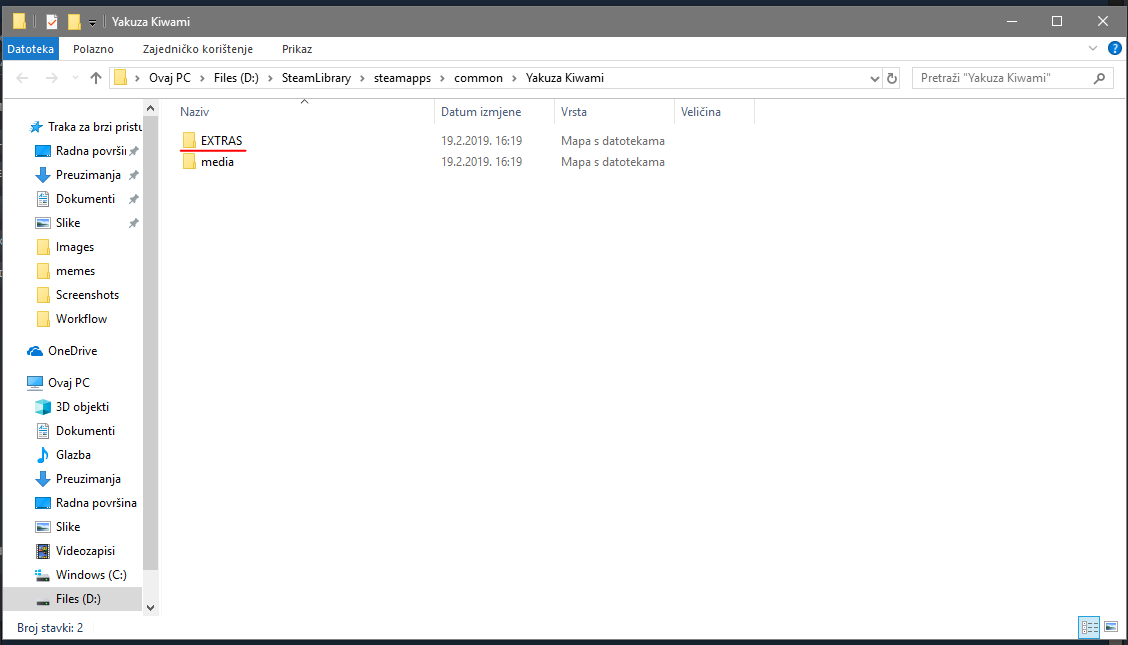Open the EXTRAS folder
The image size is (1128, 645).
tap(220, 141)
